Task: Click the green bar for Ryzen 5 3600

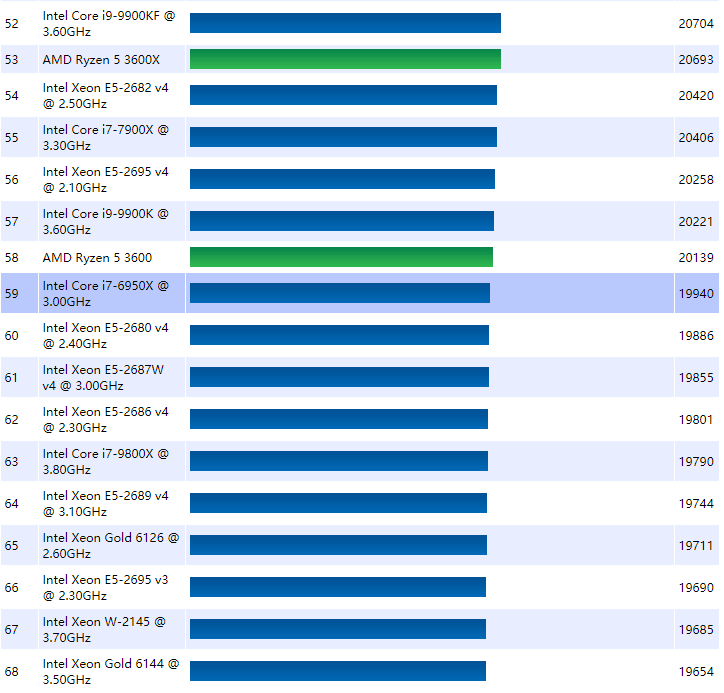Action: point(341,258)
